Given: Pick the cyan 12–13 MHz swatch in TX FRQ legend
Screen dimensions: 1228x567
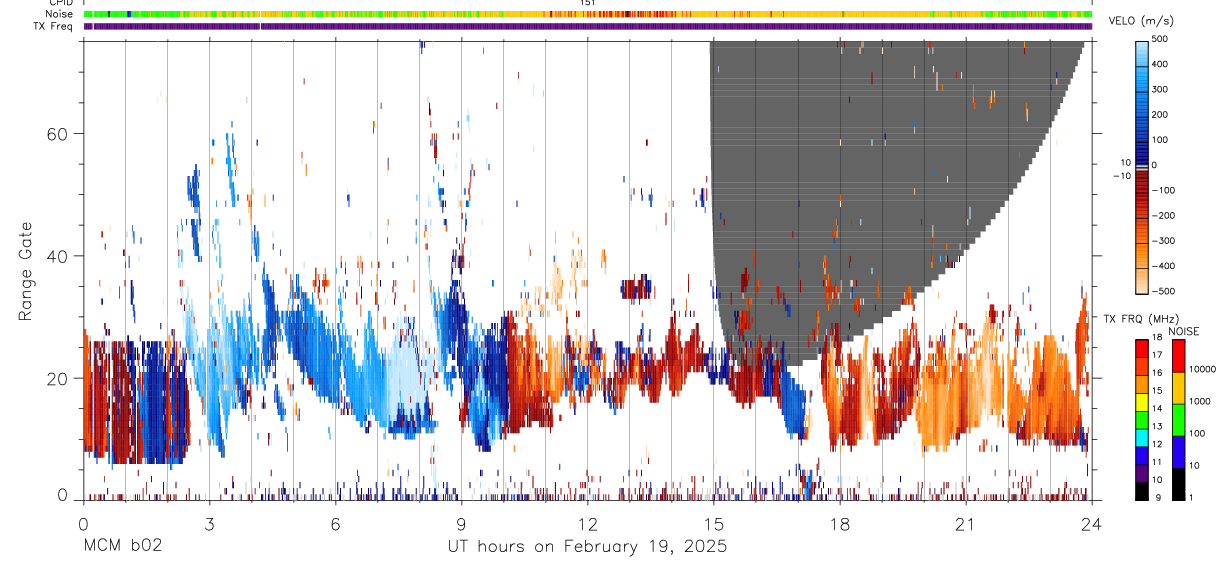Looking at the screenshot, I should 1142,436.
